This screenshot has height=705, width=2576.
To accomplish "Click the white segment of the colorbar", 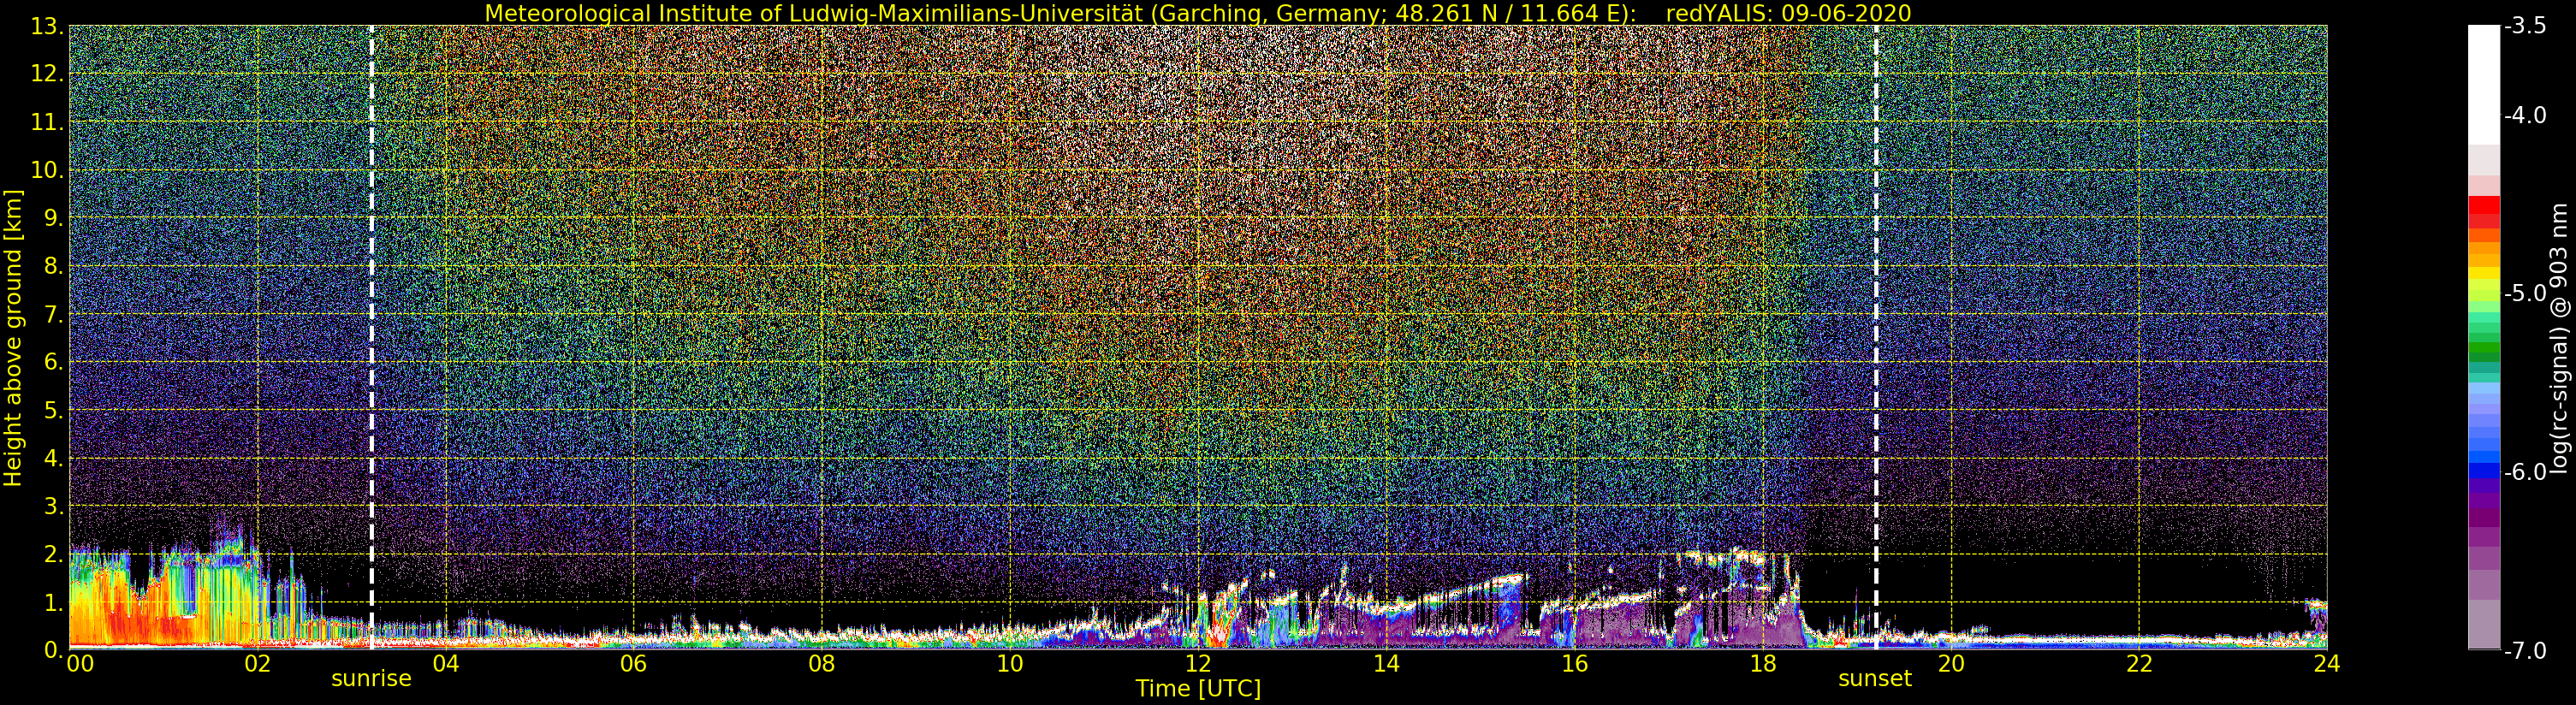I will tap(2484, 85).
